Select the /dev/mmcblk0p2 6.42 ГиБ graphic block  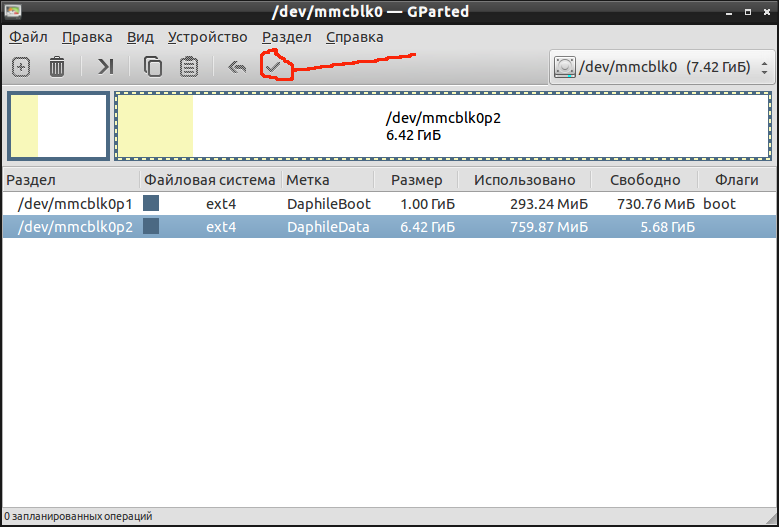pos(443,126)
